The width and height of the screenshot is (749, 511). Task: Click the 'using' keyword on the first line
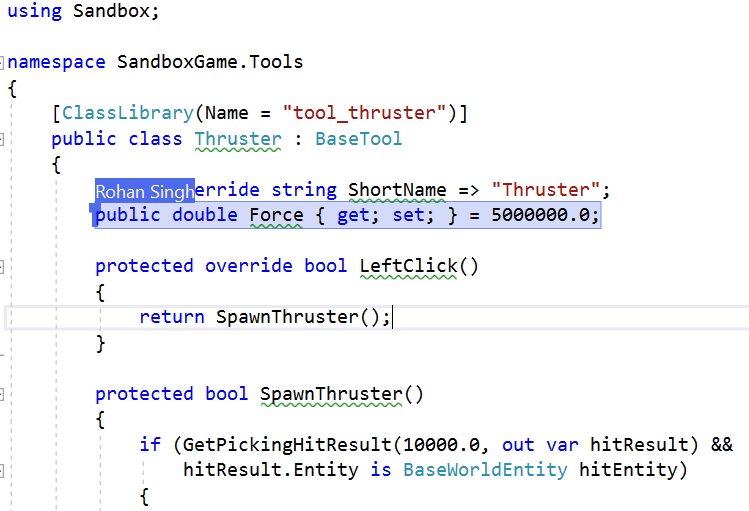point(35,11)
